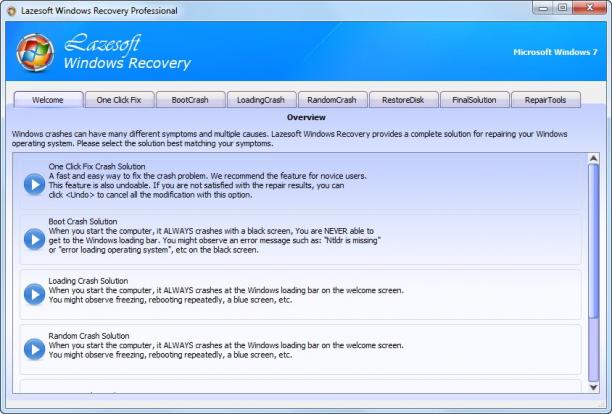Close the Lazesoft Windows Recovery window
This screenshot has height=414, width=612.
590,8
